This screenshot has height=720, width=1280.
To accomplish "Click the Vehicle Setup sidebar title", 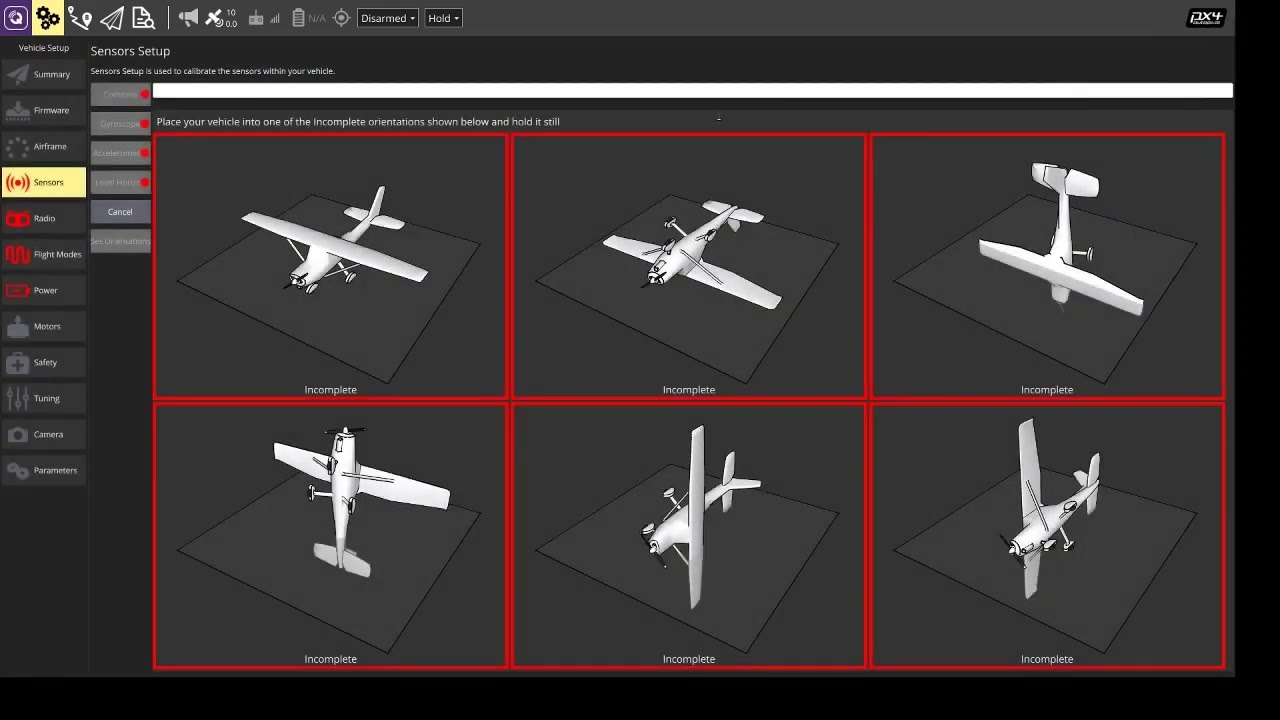I will (44, 48).
